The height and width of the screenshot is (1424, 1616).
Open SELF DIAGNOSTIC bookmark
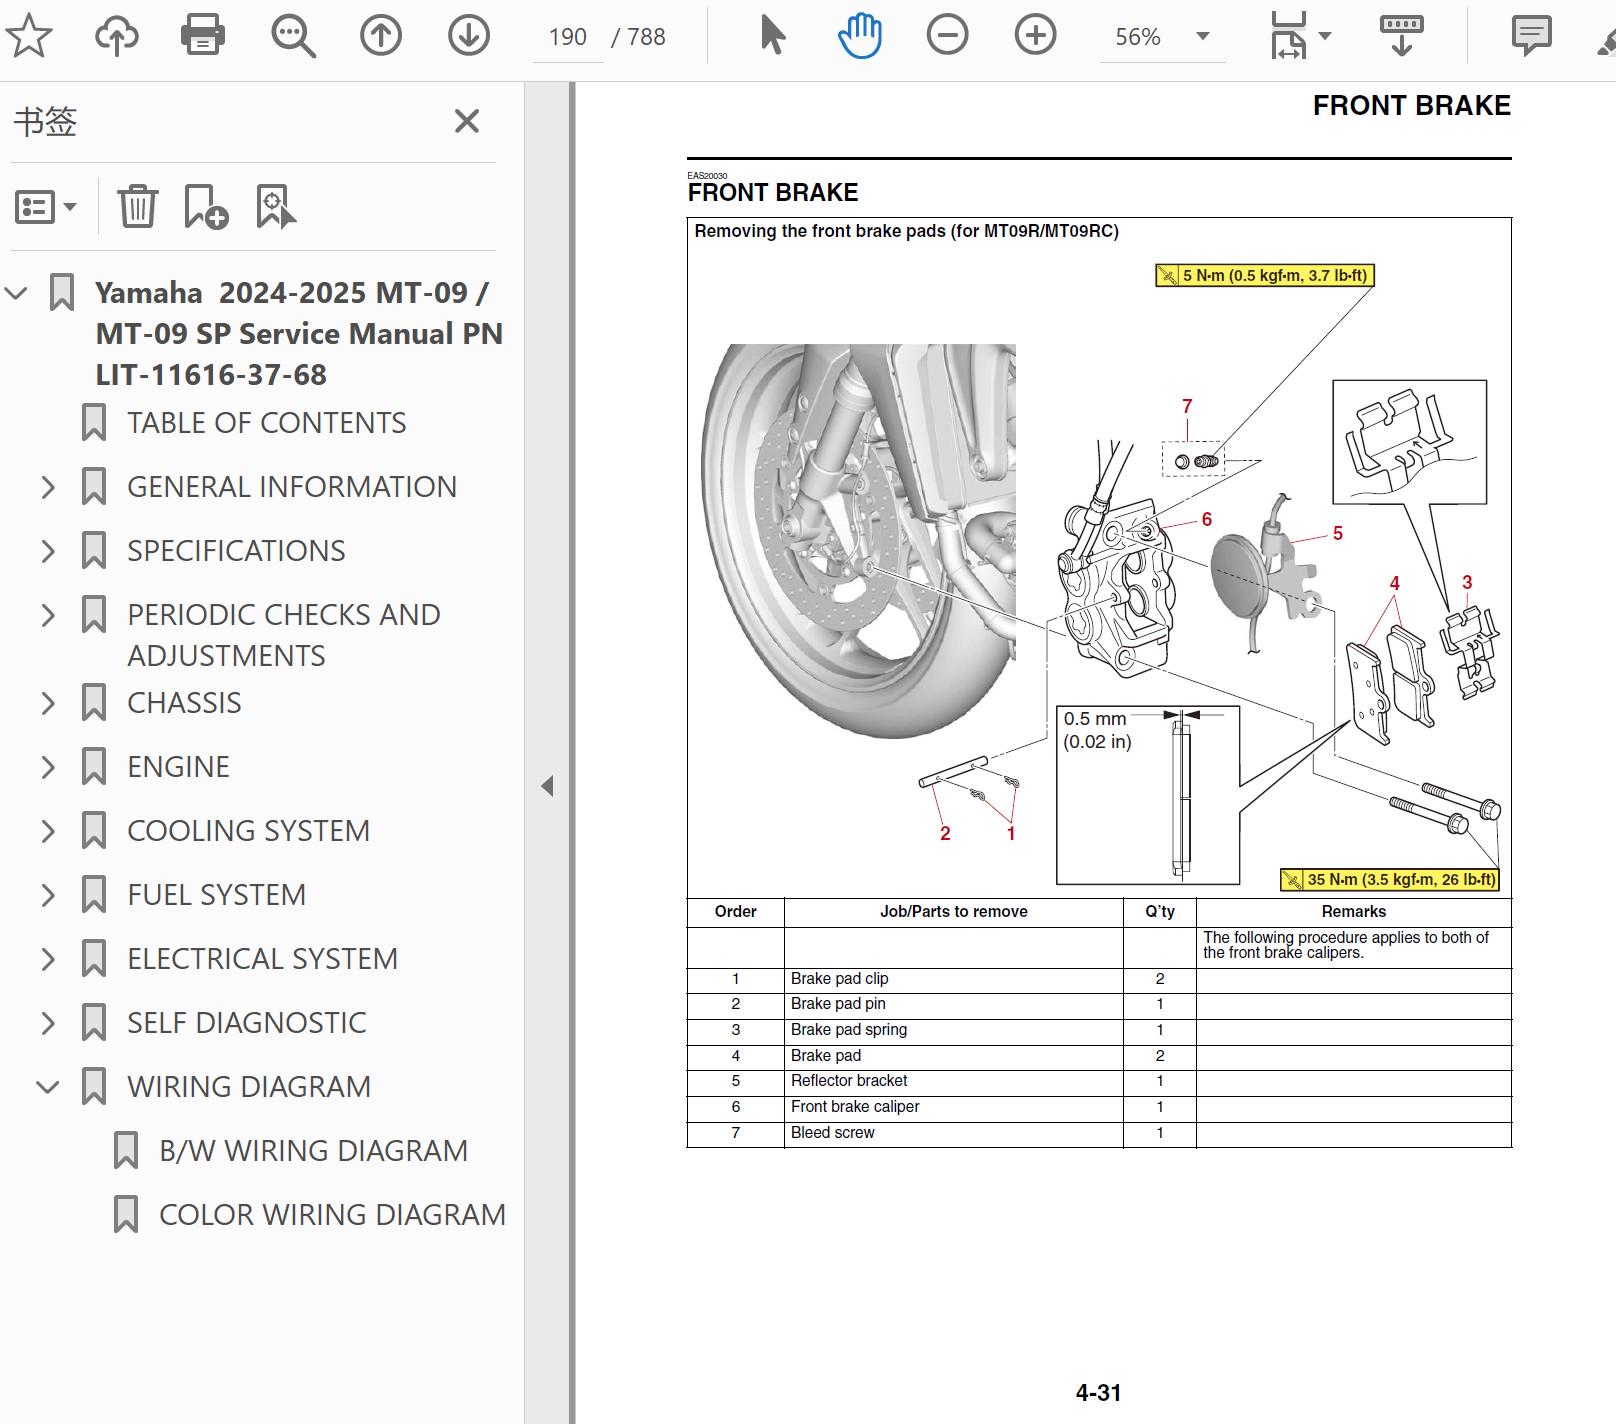246,1023
